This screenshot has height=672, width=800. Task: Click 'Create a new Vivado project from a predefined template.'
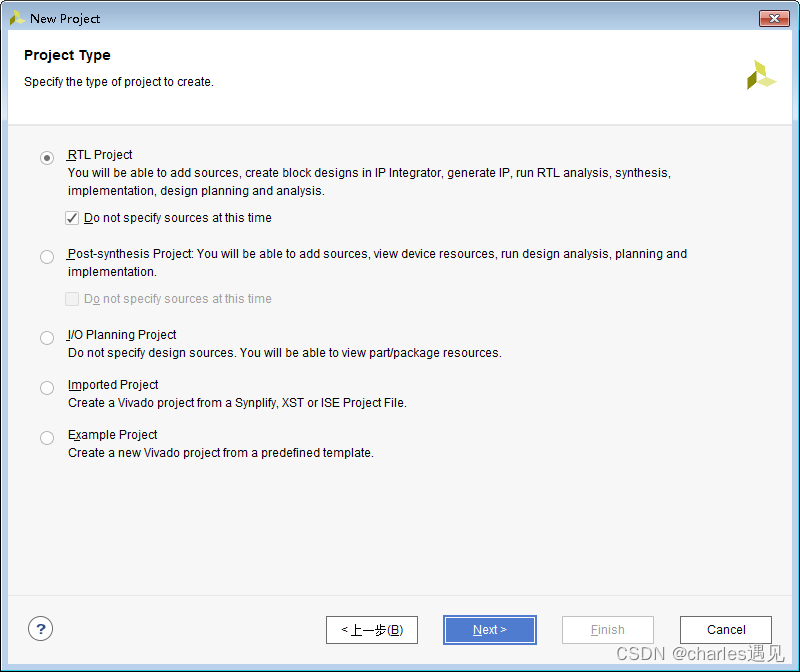[x=221, y=453]
